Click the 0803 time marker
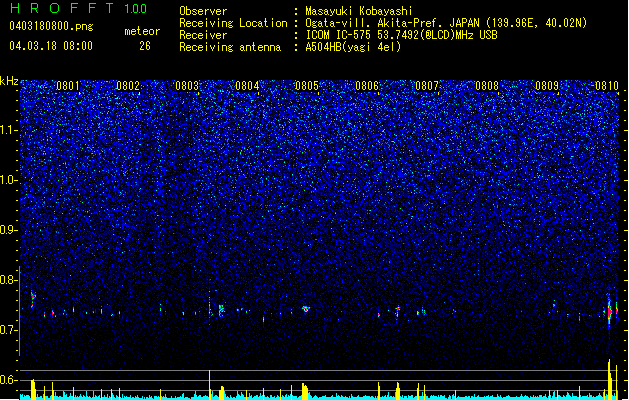629x400 pixels. pos(187,86)
